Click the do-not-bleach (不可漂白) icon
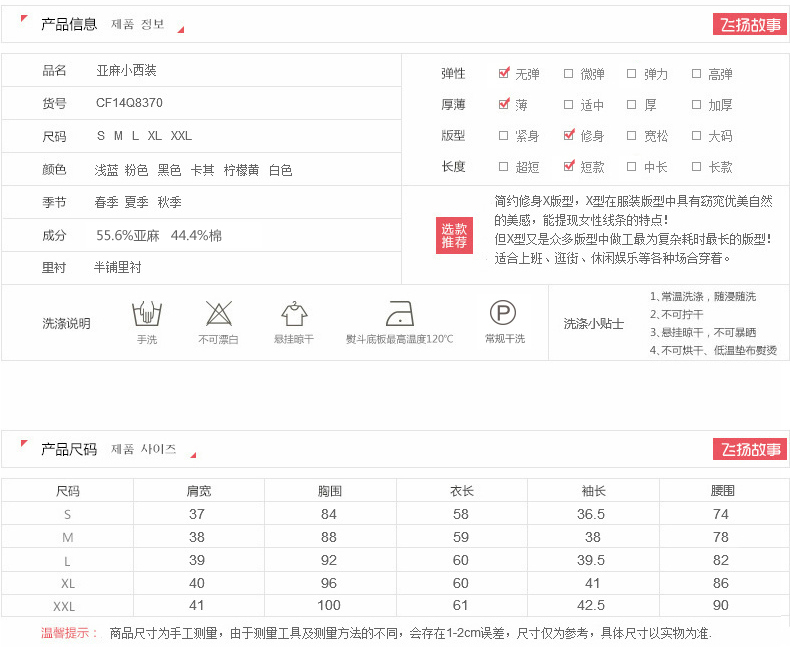This screenshot has width=790, height=647. (219, 314)
